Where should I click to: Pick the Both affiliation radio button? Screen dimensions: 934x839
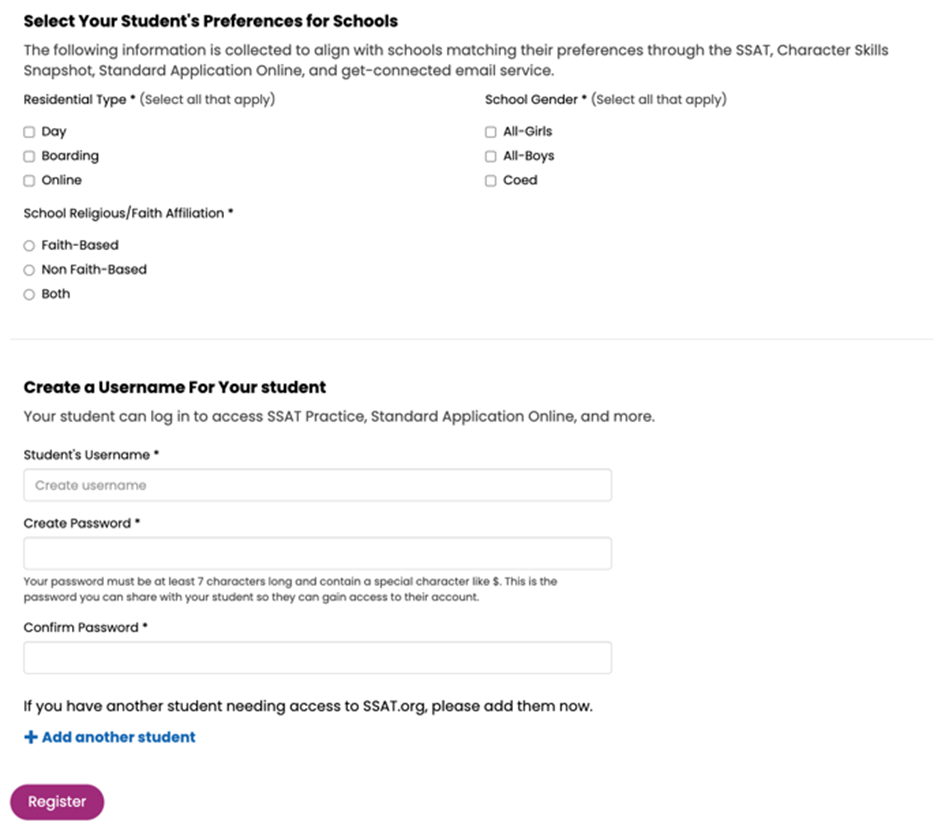tap(29, 294)
